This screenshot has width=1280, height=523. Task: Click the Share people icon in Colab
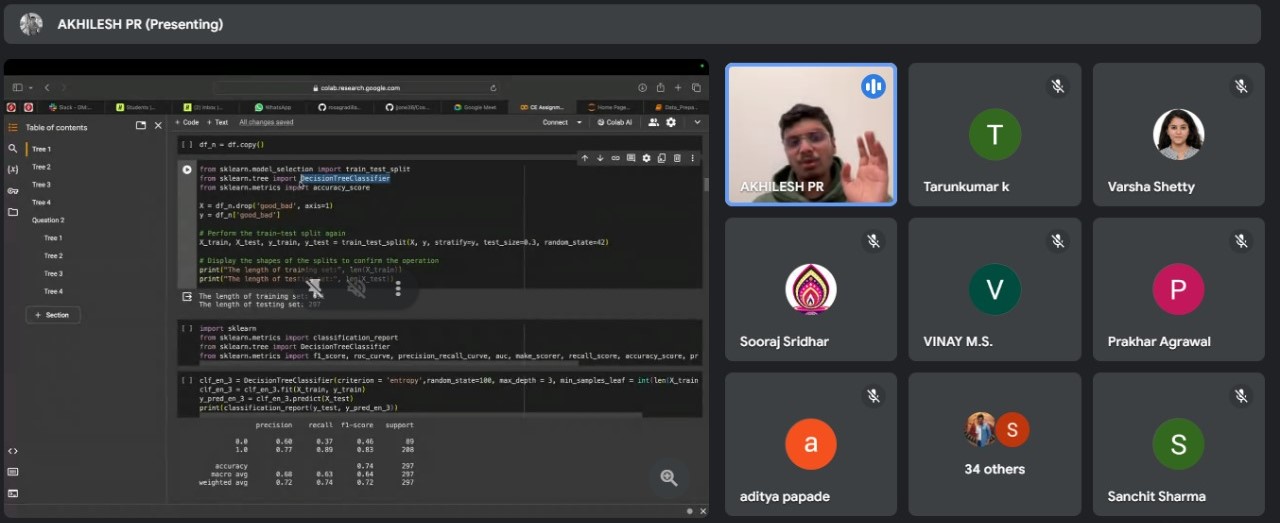pyautogui.click(x=654, y=122)
